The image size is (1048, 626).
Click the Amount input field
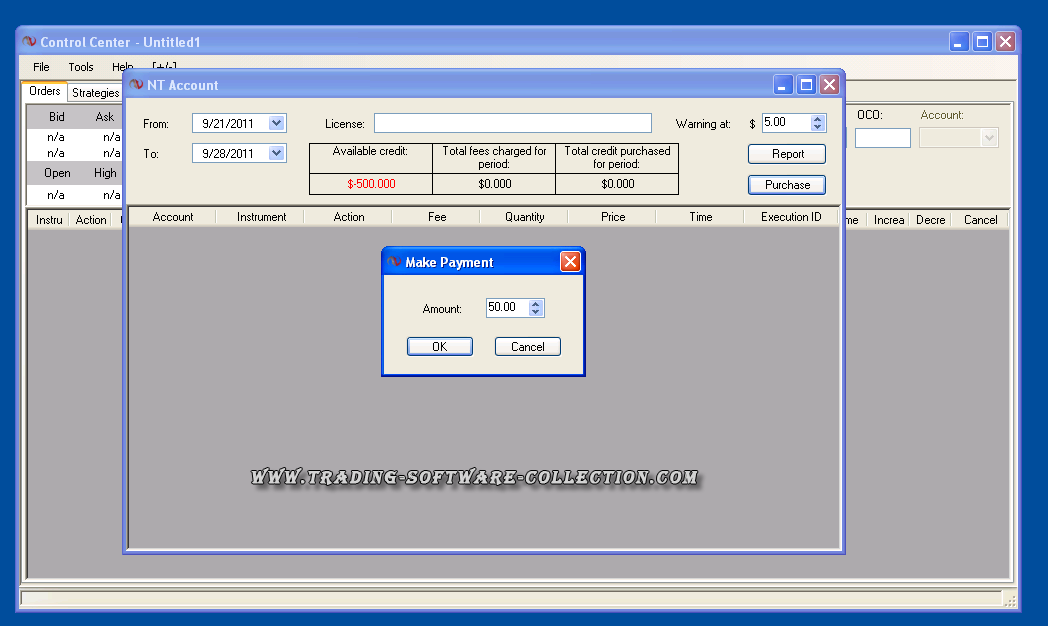(x=506, y=308)
